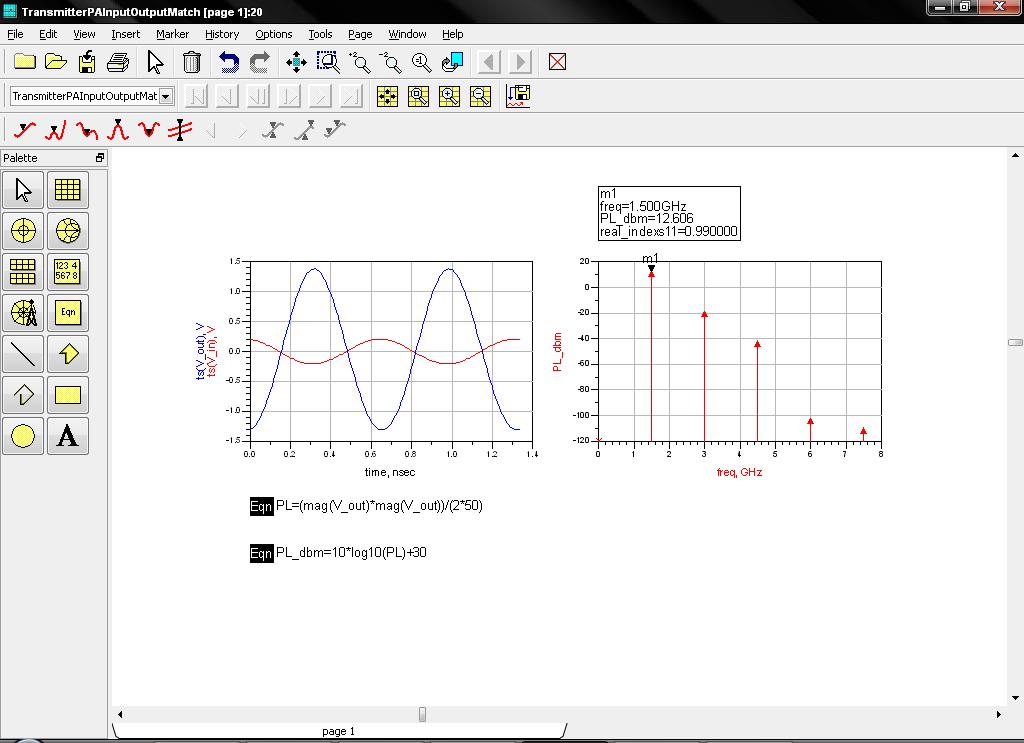The height and width of the screenshot is (743, 1024).
Task: Insert a new peak marker from the marker toolbar
Action: pos(118,130)
